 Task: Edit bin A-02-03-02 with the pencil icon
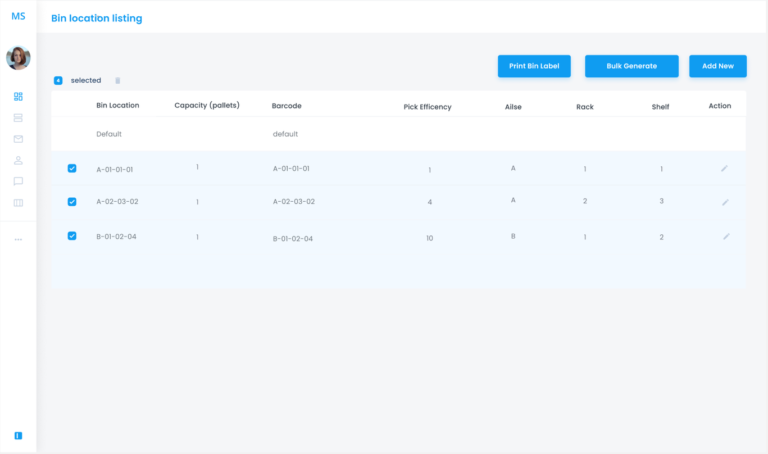[725, 202]
